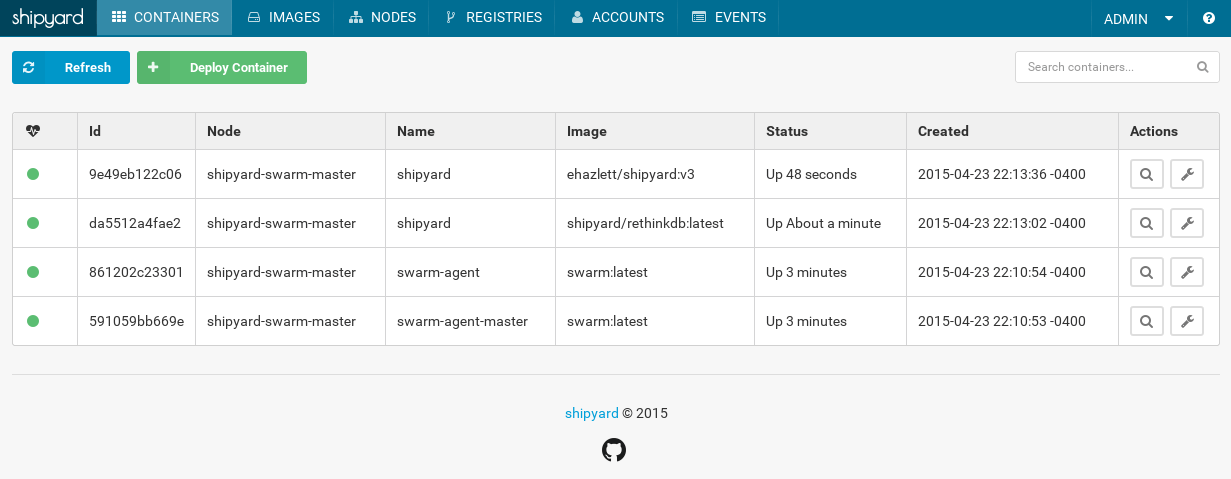Viewport: 1231px width, 479px height.
Task: Open the Registries tab
Action: coord(493,17)
